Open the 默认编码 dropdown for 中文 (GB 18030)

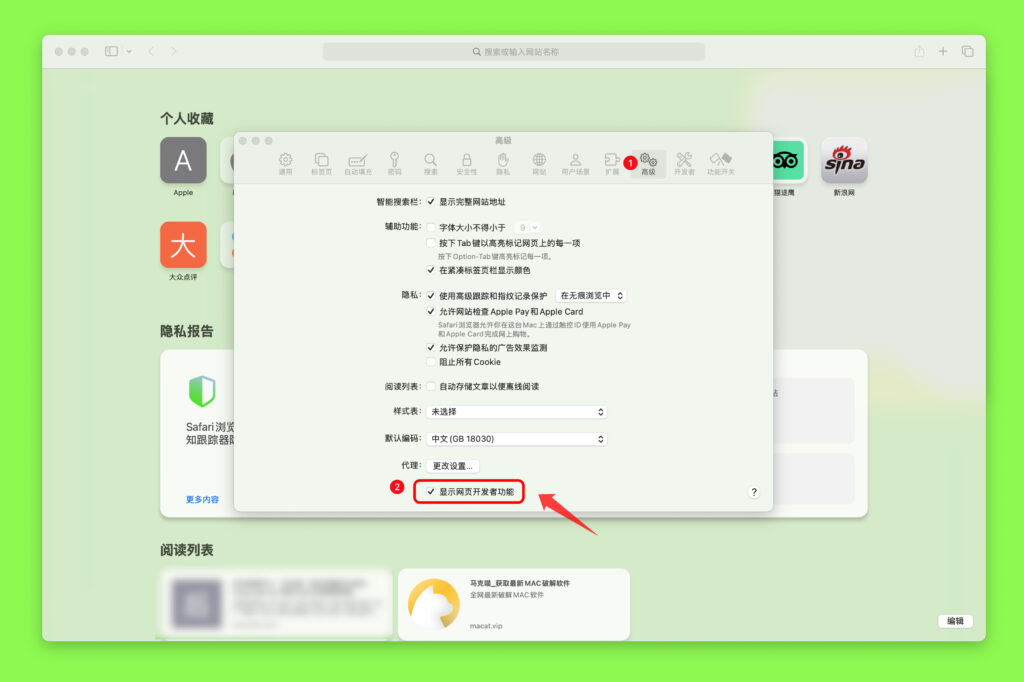(x=516, y=438)
